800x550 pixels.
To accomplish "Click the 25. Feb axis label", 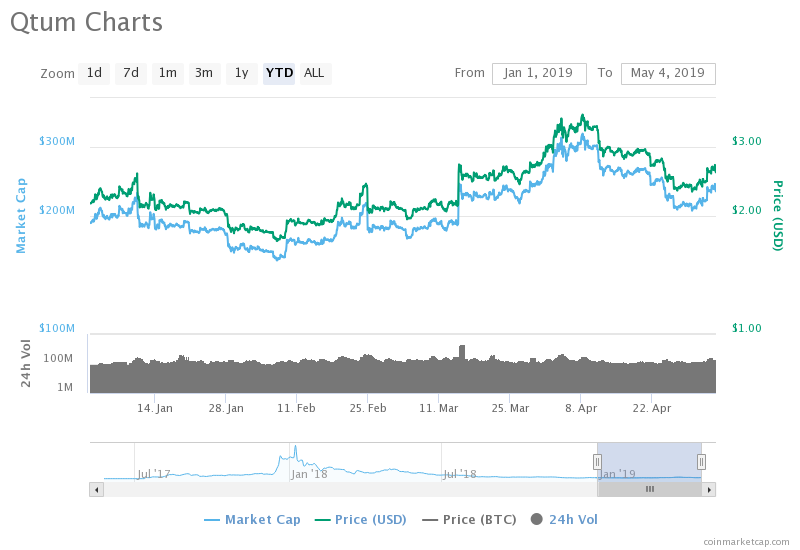I will (368, 408).
